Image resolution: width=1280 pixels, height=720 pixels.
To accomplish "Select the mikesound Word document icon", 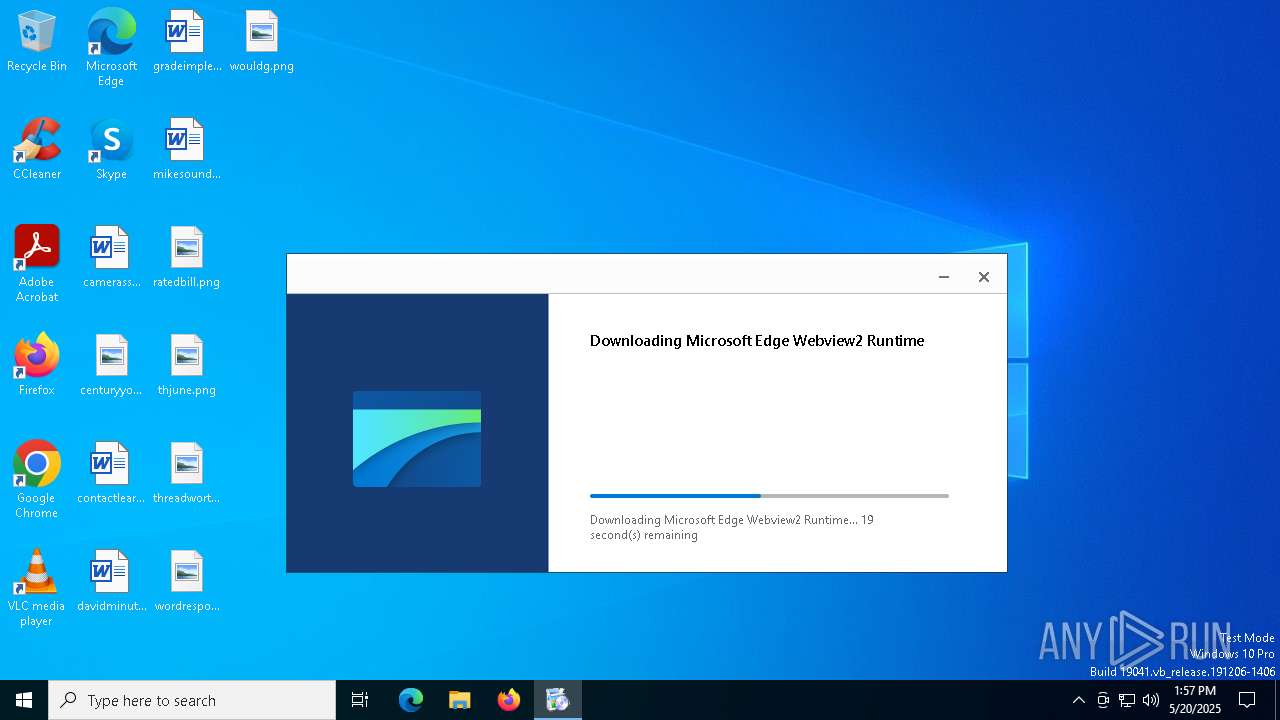I will (x=187, y=149).
